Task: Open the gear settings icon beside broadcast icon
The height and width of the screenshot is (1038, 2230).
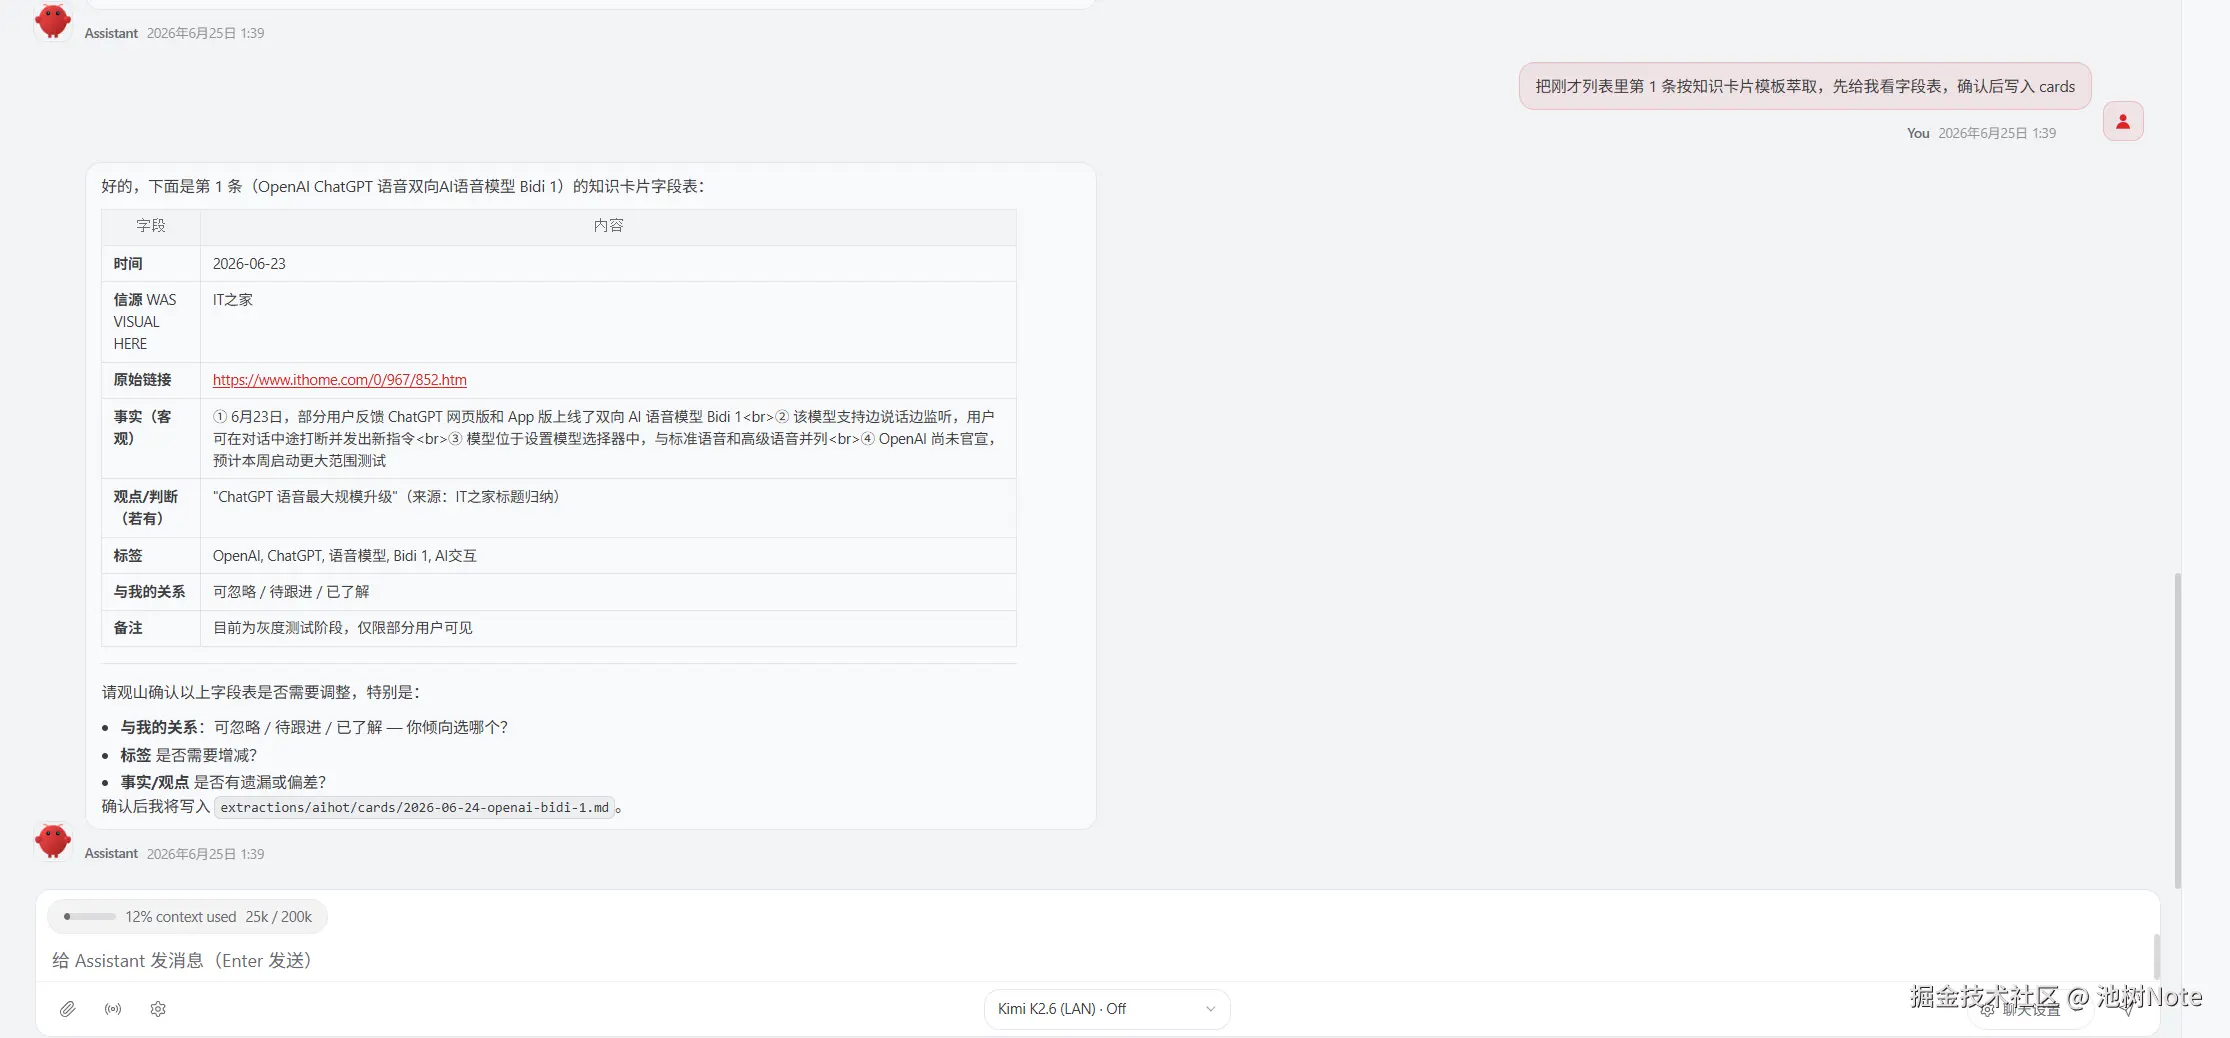Action: pyautogui.click(x=158, y=1009)
